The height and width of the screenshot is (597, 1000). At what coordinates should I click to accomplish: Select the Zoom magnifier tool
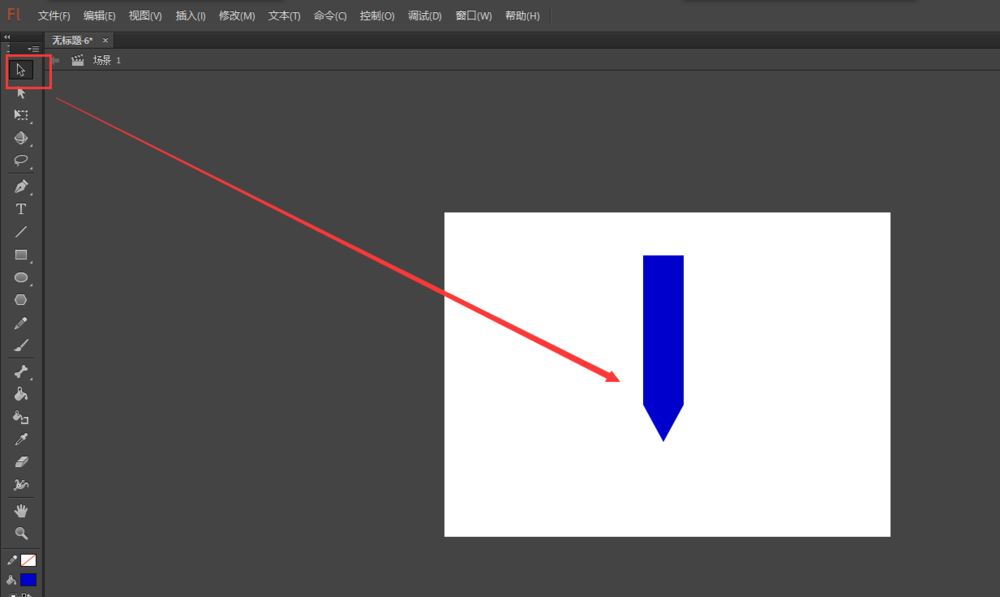20,533
